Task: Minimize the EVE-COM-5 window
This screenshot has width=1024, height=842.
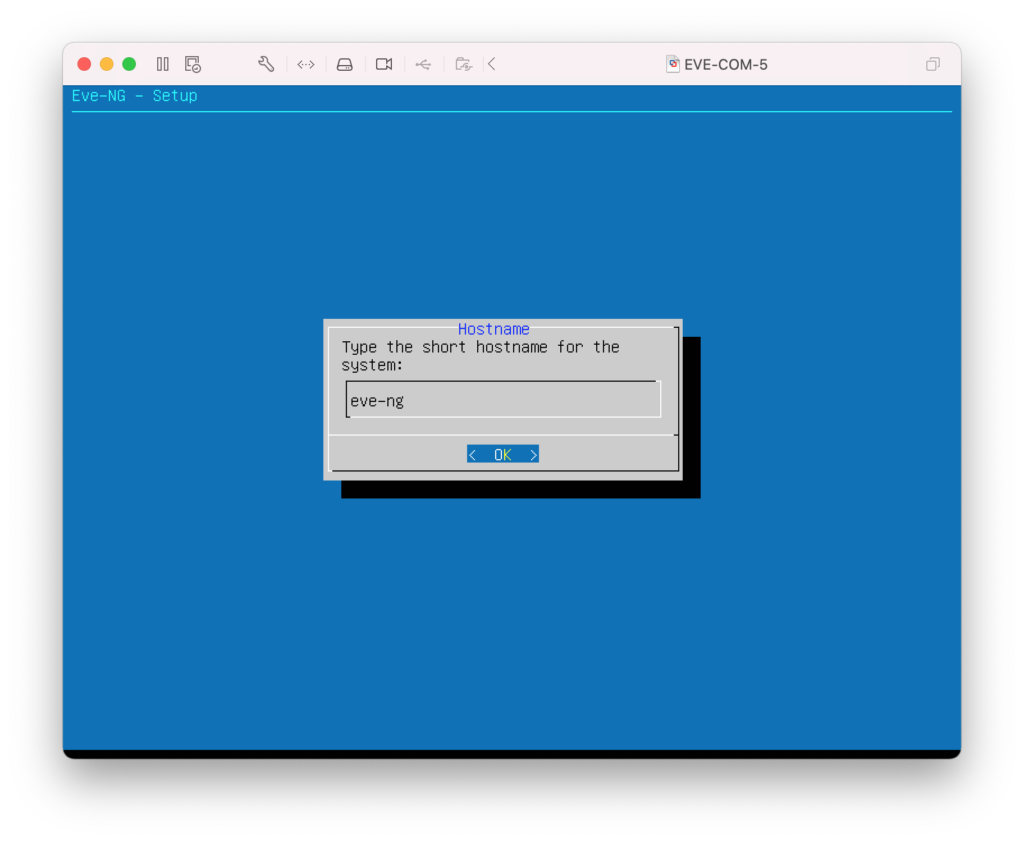Action: point(106,64)
